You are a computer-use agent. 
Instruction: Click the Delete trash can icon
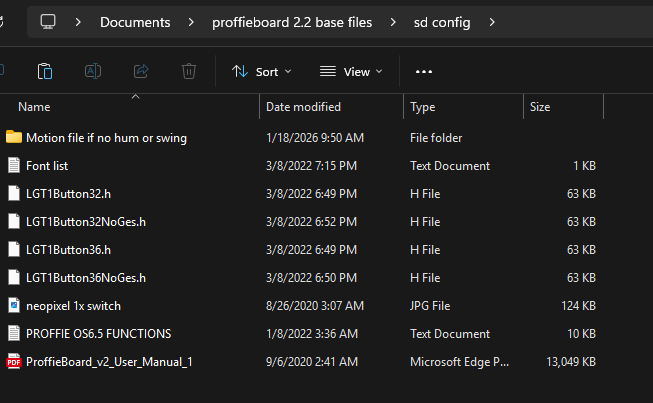pyautogui.click(x=189, y=71)
